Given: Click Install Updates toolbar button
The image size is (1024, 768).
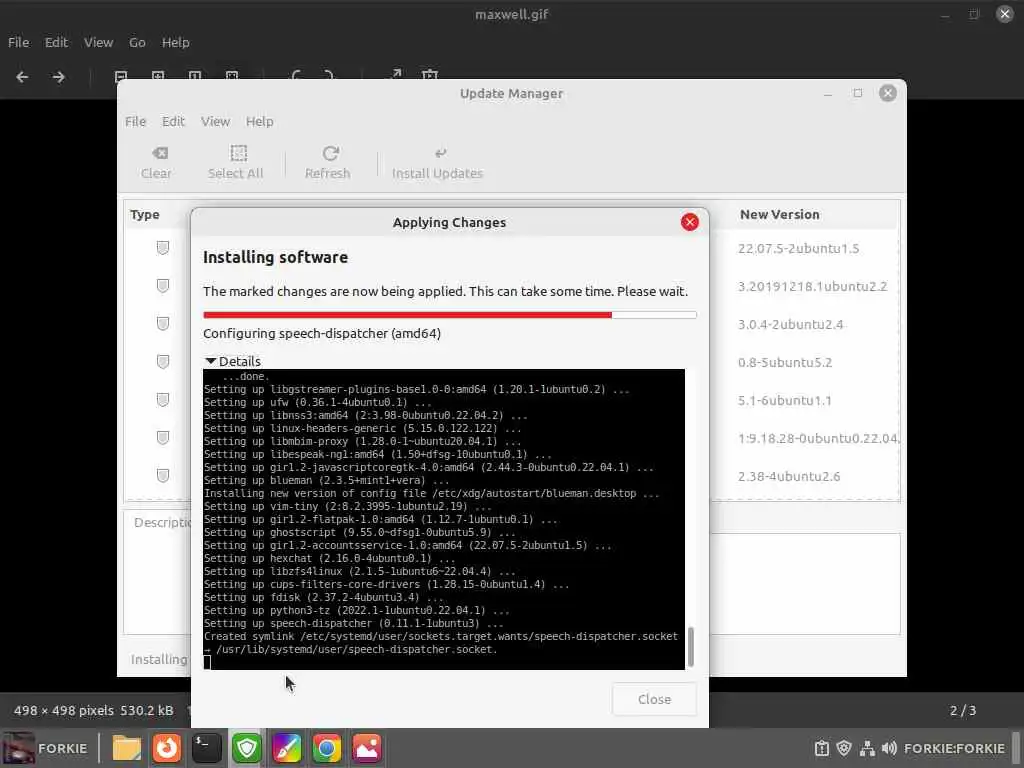Looking at the screenshot, I should pos(438,163).
